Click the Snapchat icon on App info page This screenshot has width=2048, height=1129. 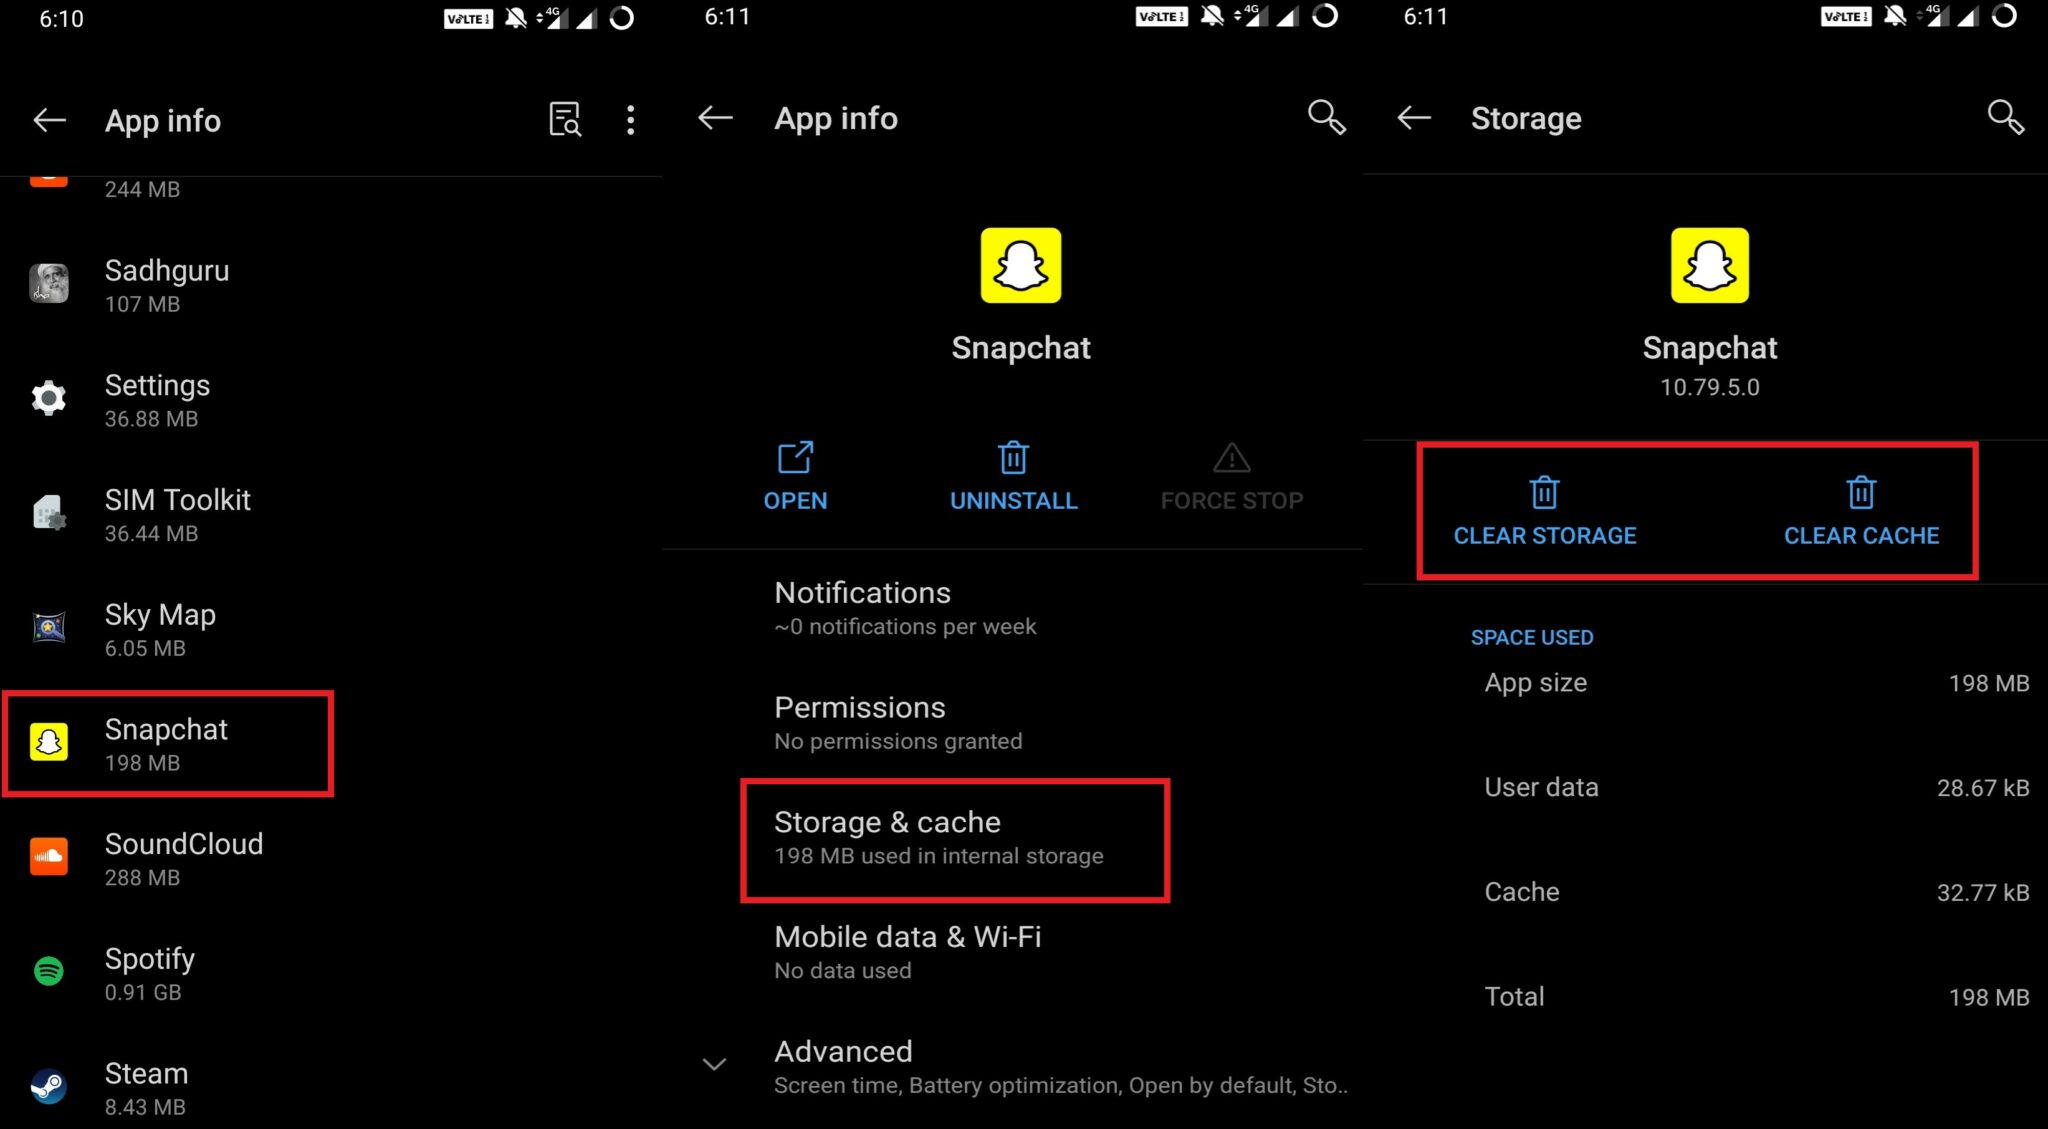[x=1021, y=267]
